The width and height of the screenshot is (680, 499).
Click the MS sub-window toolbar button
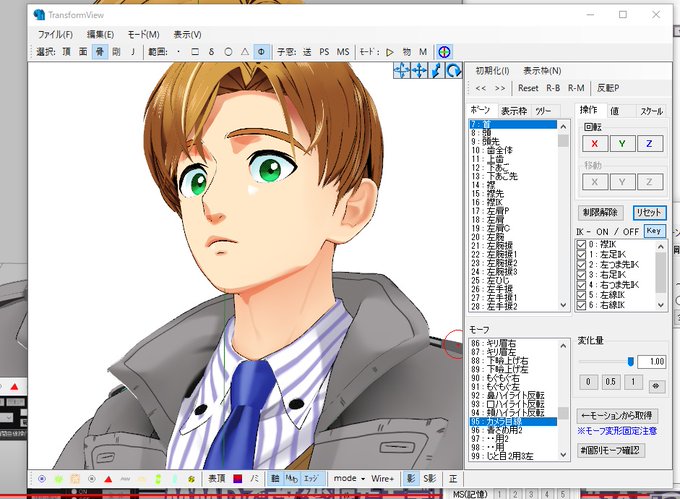[x=343, y=52]
